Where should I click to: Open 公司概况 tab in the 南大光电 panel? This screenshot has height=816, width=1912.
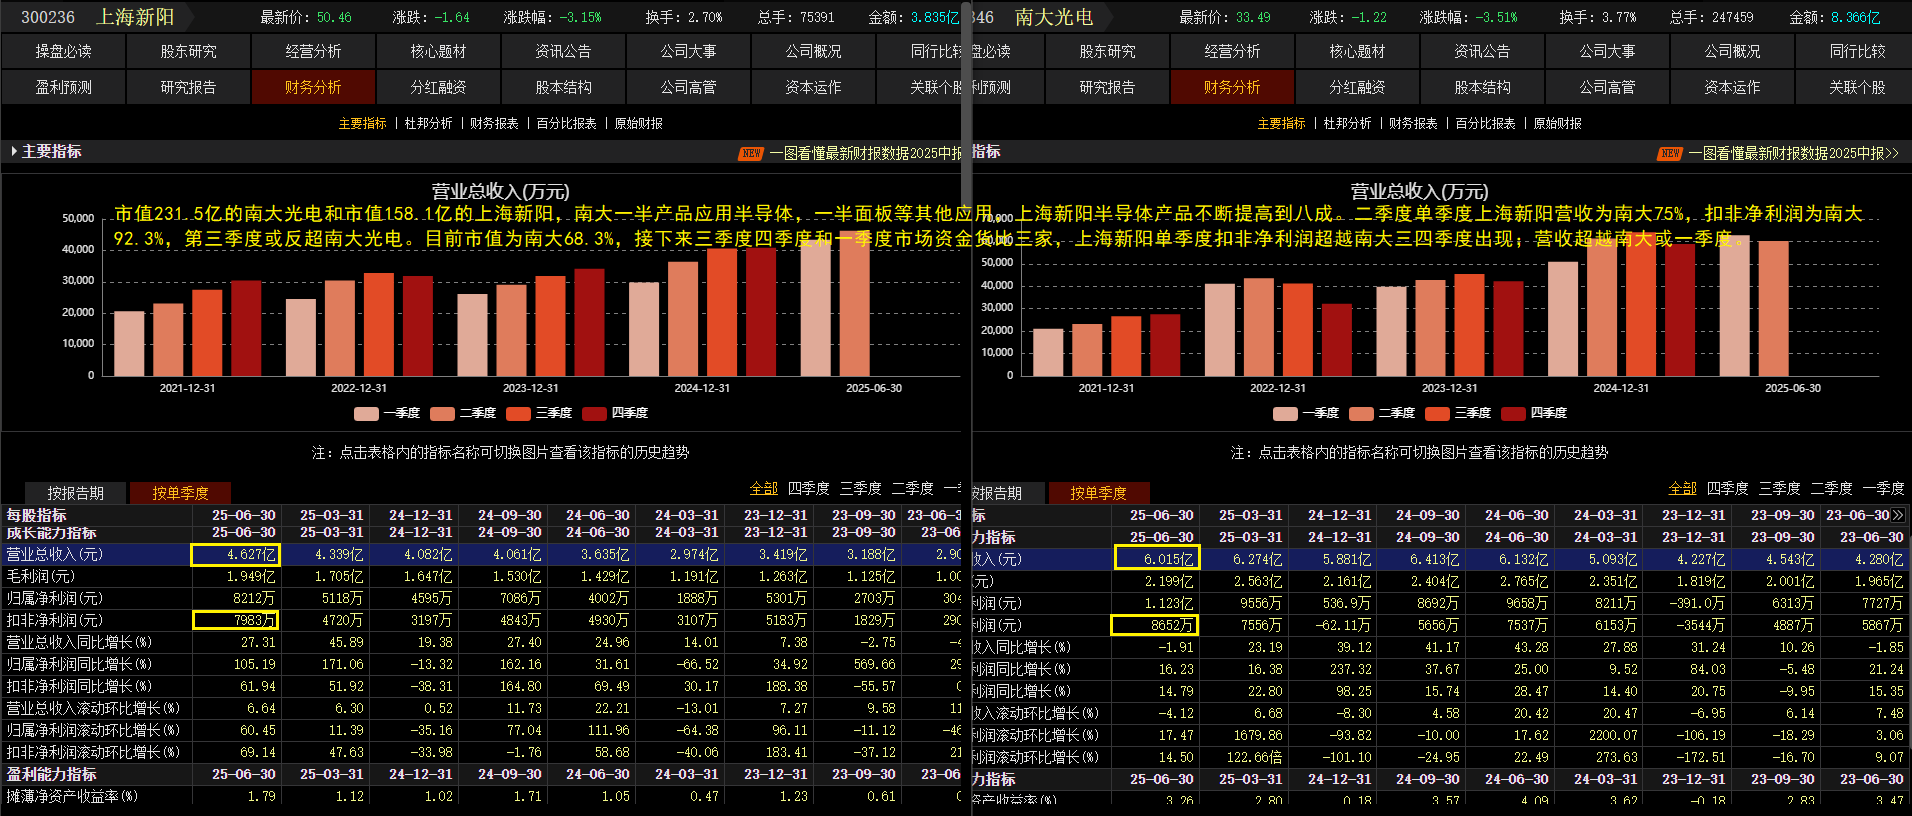tap(1733, 51)
